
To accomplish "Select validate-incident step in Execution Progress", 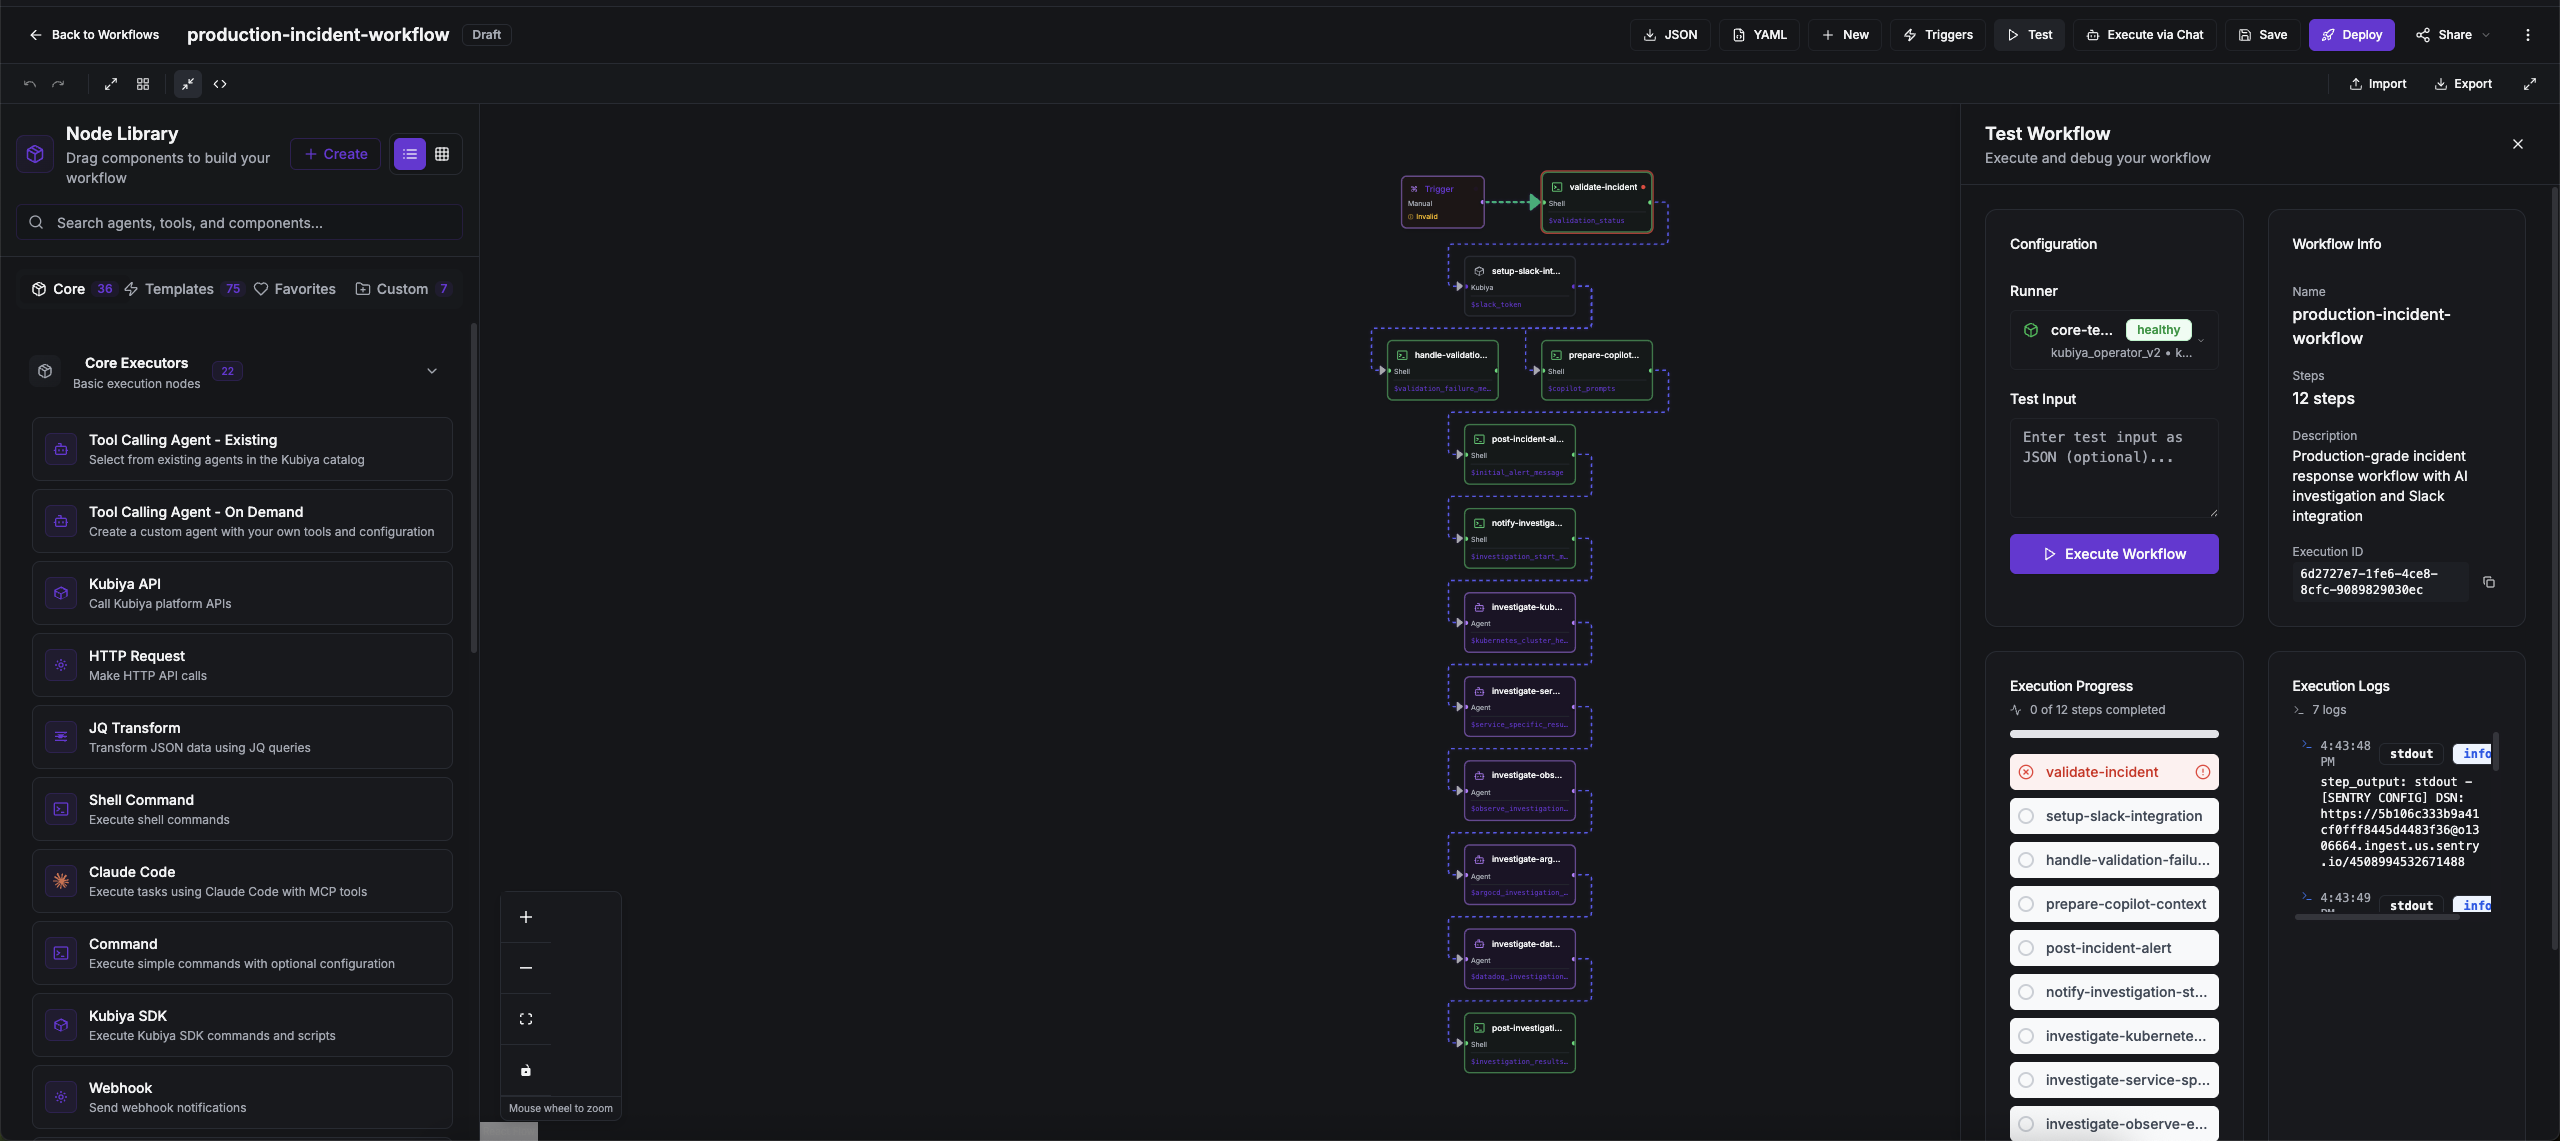I will point(2114,772).
